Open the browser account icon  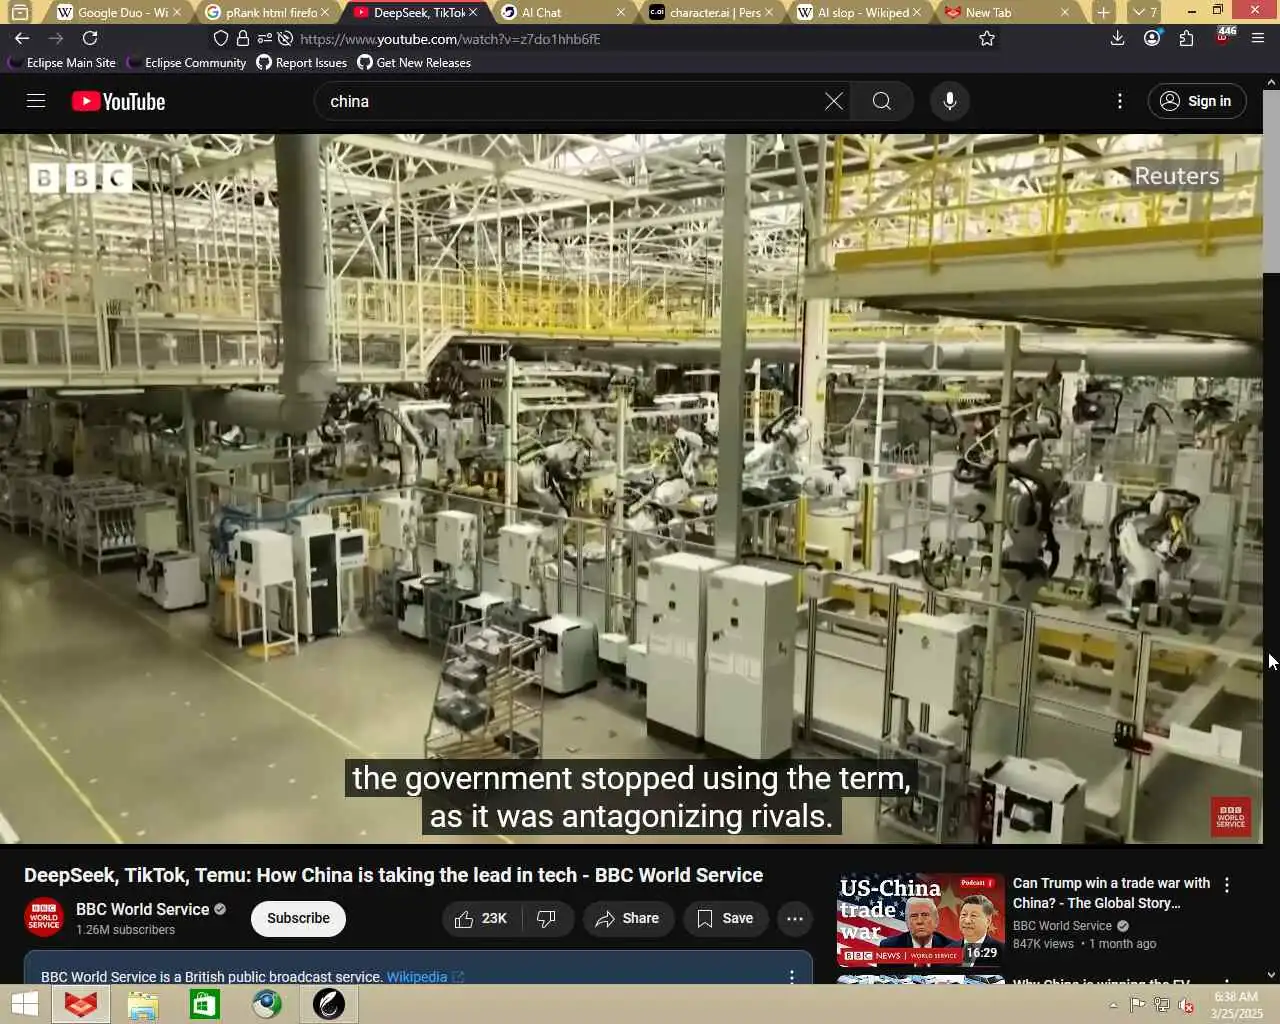(x=1152, y=38)
